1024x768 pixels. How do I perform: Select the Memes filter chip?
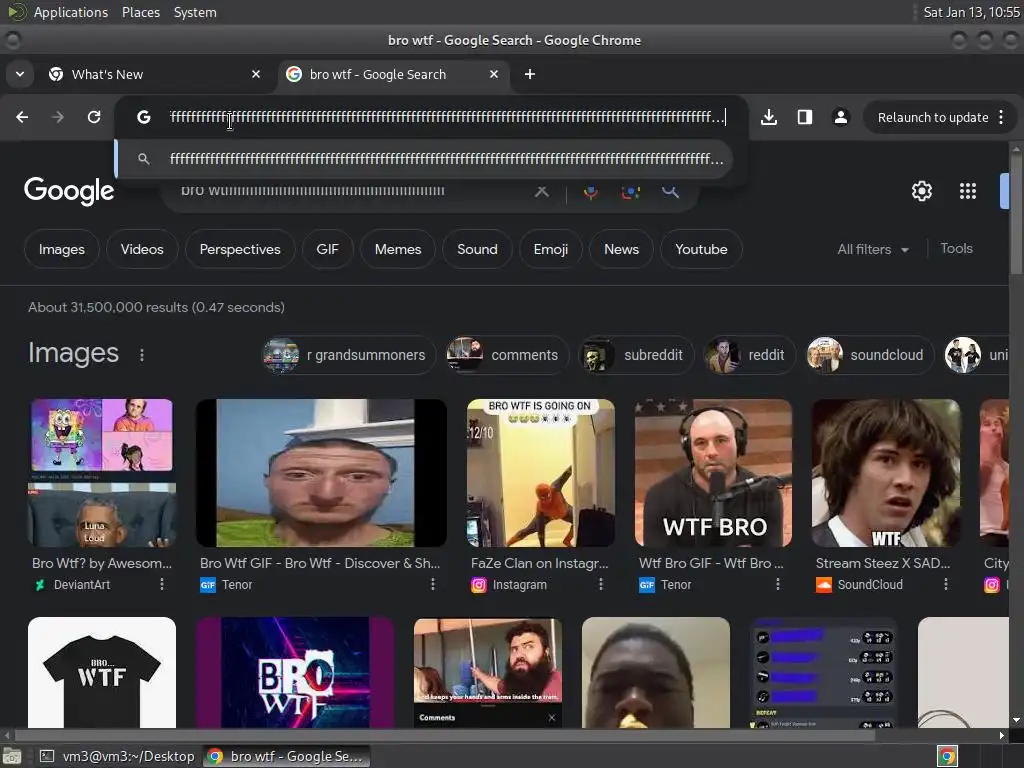point(398,249)
